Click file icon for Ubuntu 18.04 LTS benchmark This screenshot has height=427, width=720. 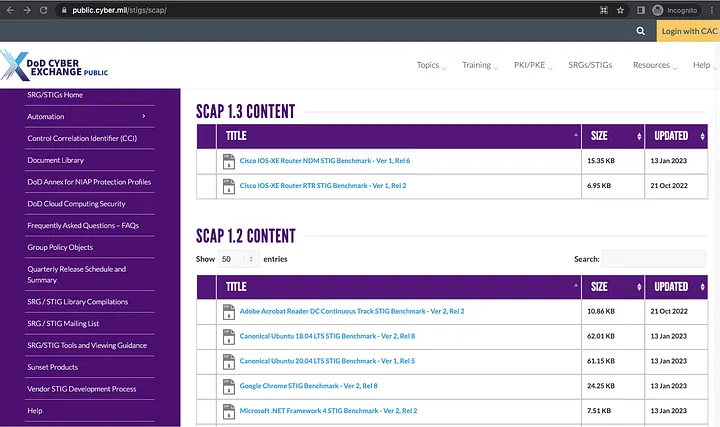[x=229, y=337]
